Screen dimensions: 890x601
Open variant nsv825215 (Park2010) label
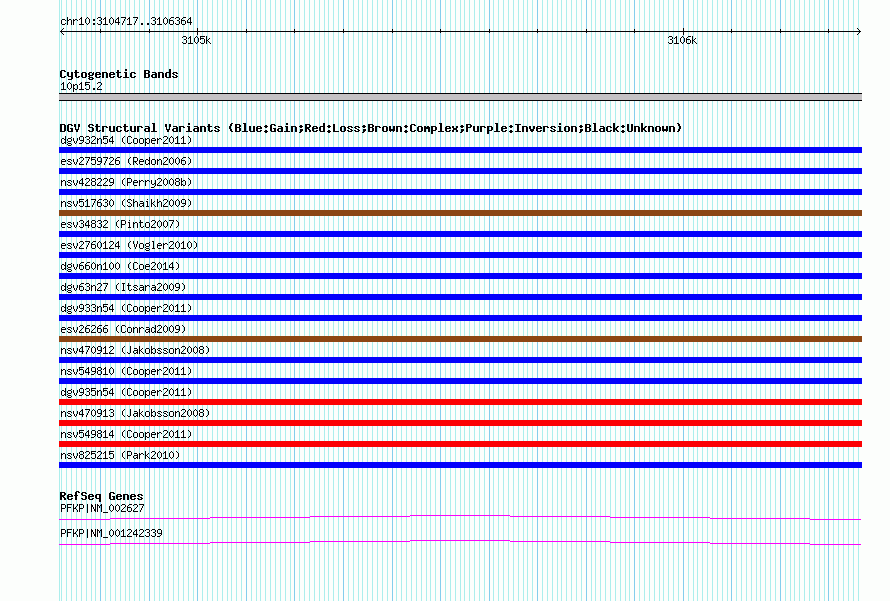120,455
